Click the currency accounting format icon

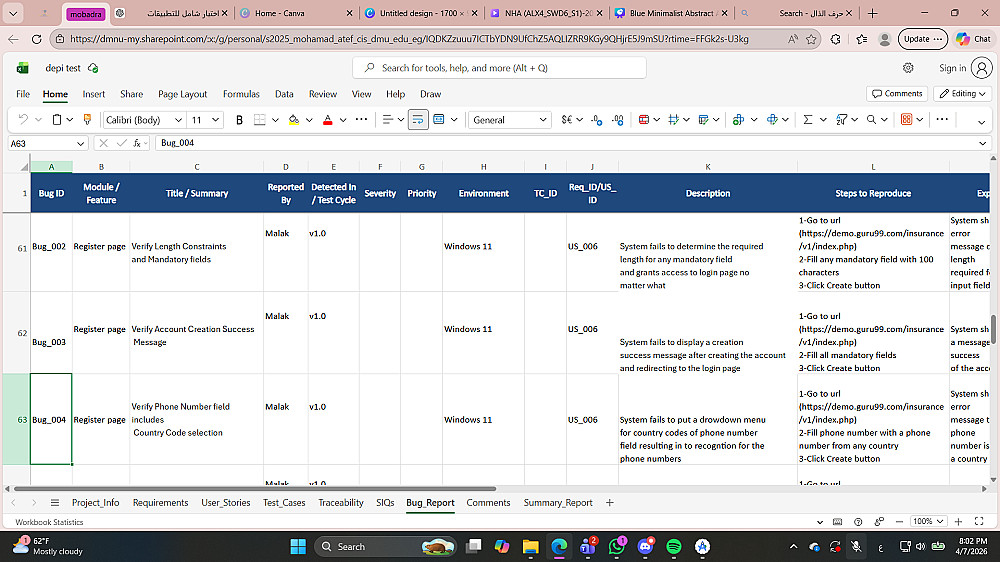tap(566, 119)
